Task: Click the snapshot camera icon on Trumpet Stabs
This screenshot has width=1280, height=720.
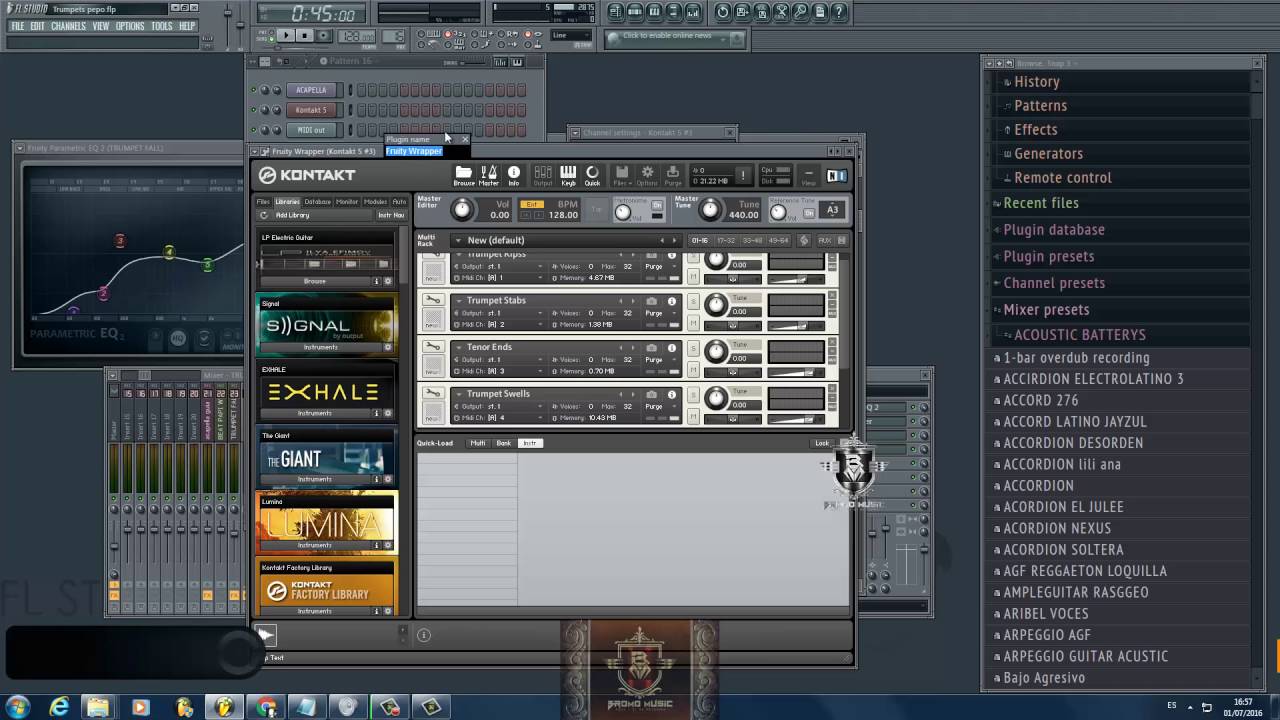Action: pyautogui.click(x=652, y=301)
